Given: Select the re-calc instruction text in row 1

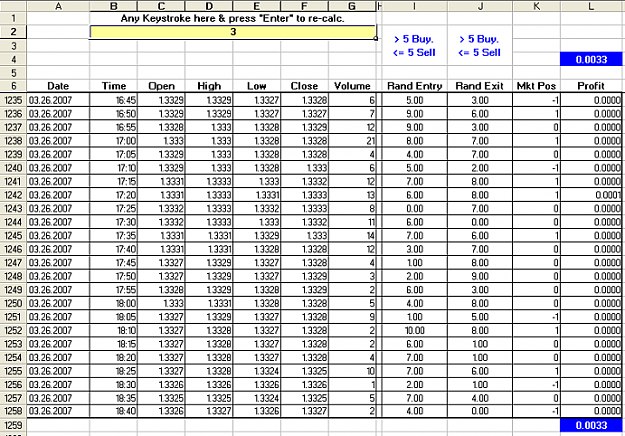Looking at the screenshot, I should 232,18.
